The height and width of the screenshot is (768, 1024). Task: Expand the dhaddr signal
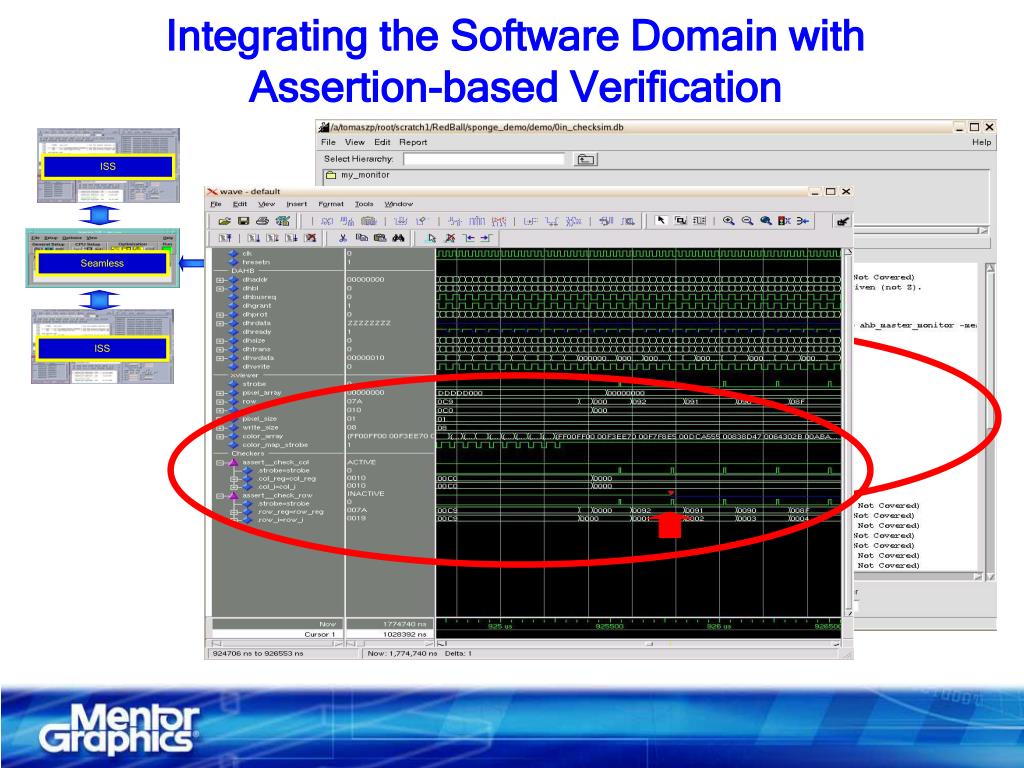(220, 280)
